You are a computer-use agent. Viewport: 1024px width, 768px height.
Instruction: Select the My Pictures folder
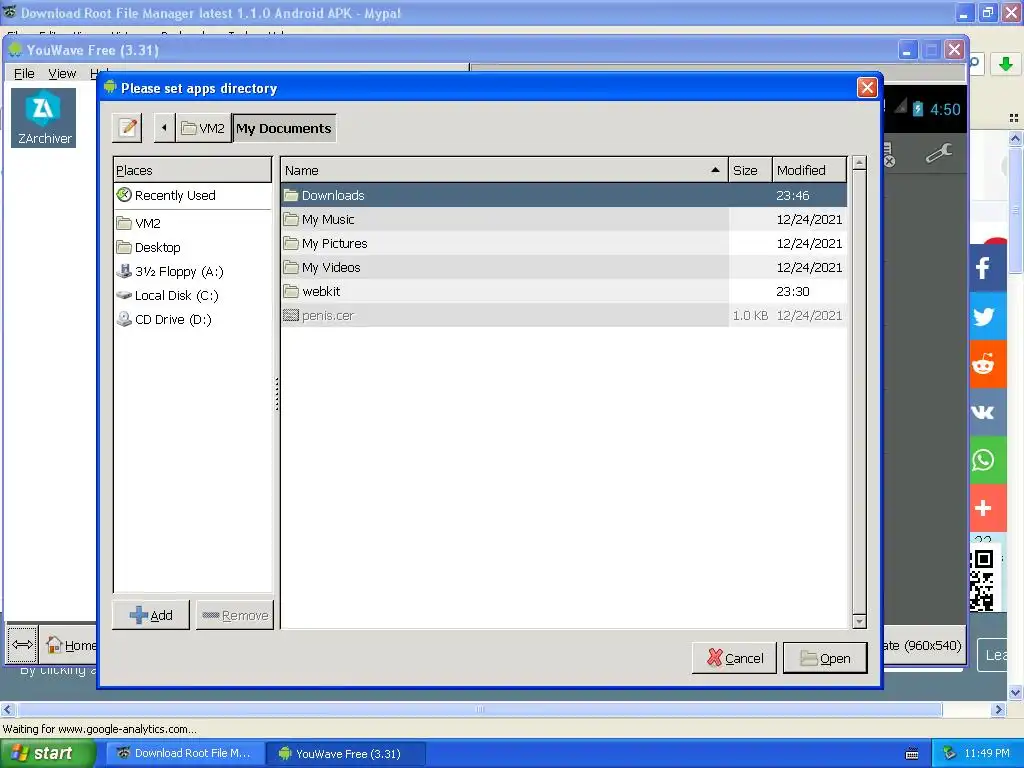[564, 244]
